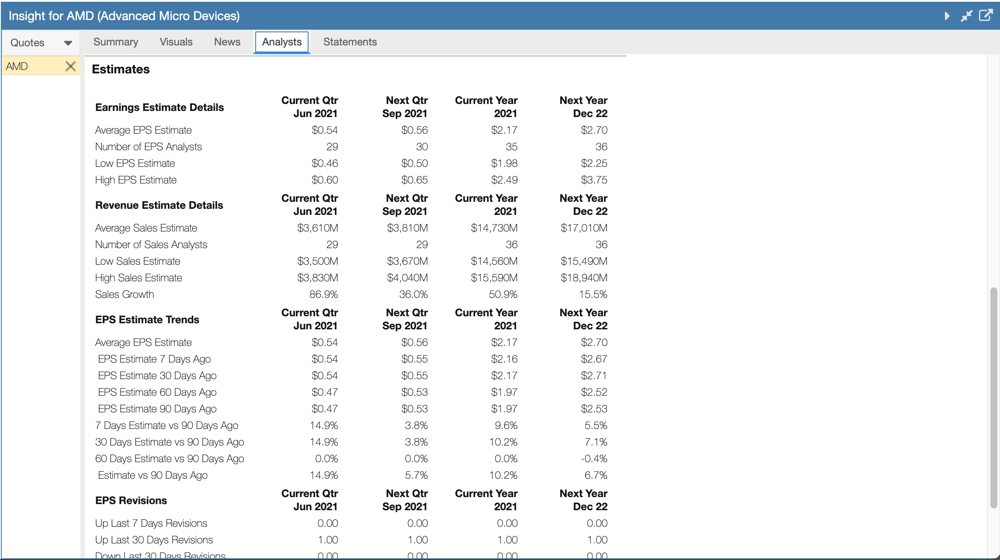Click EPS Estimate Trends heading

[x=147, y=320]
